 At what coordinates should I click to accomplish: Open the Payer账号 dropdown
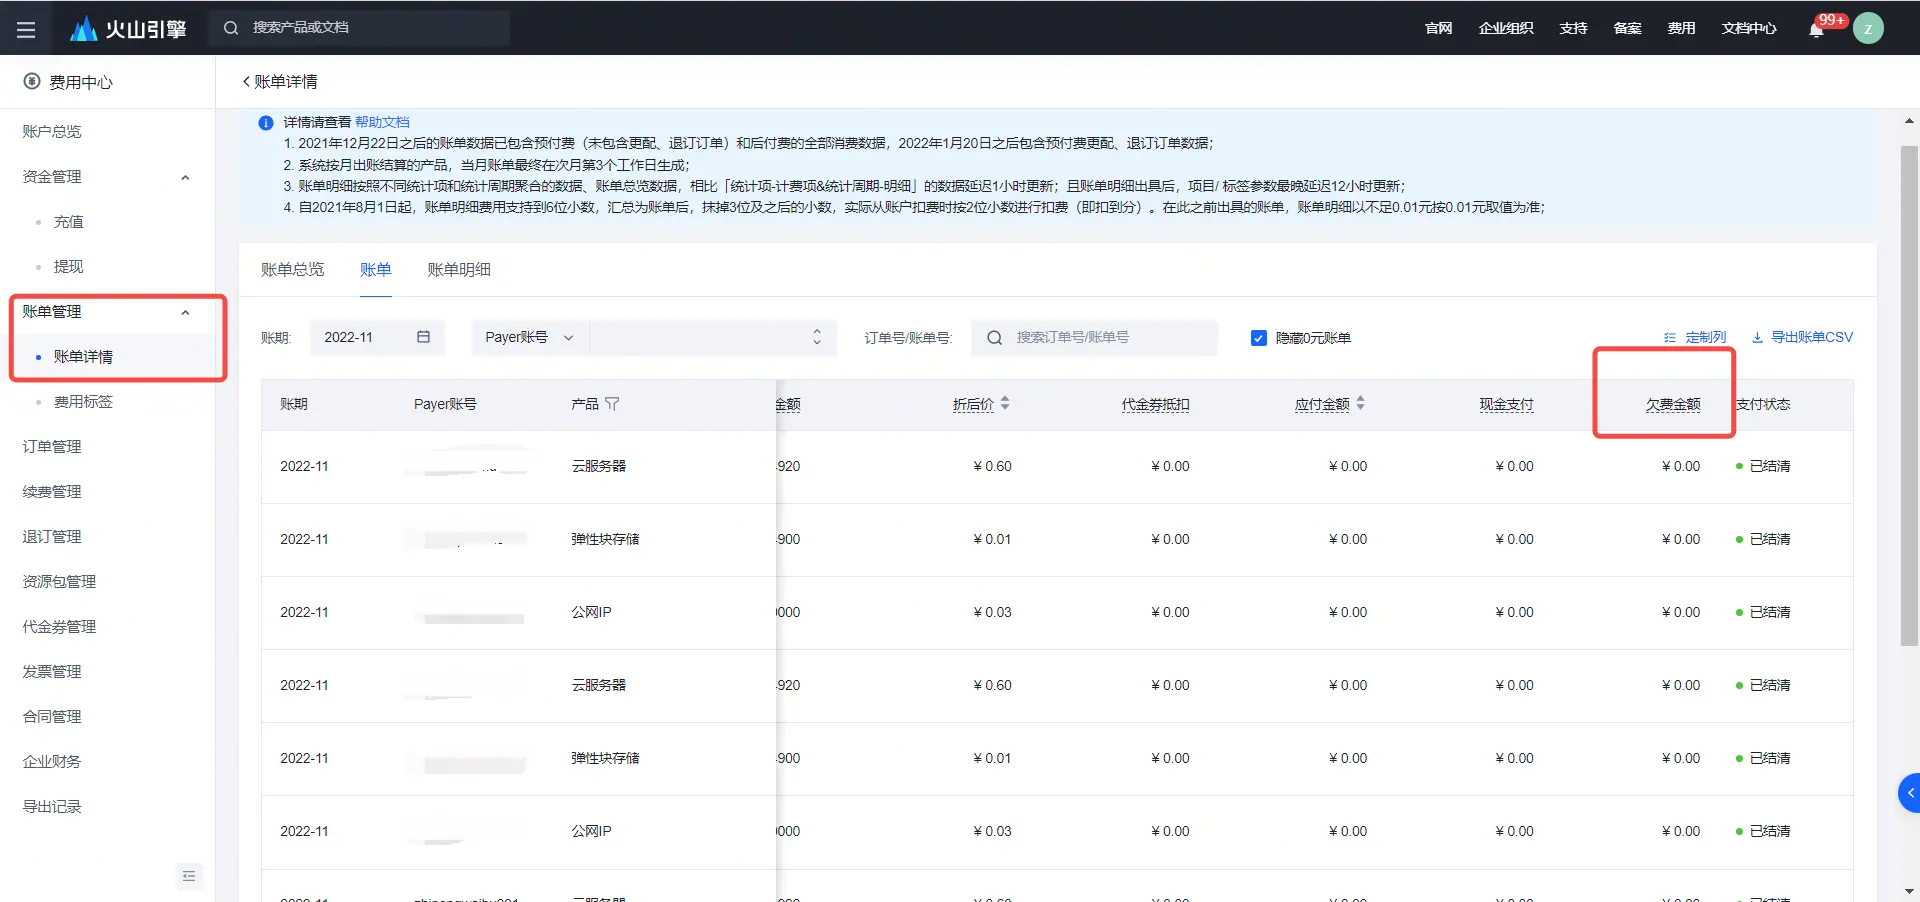tap(530, 338)
